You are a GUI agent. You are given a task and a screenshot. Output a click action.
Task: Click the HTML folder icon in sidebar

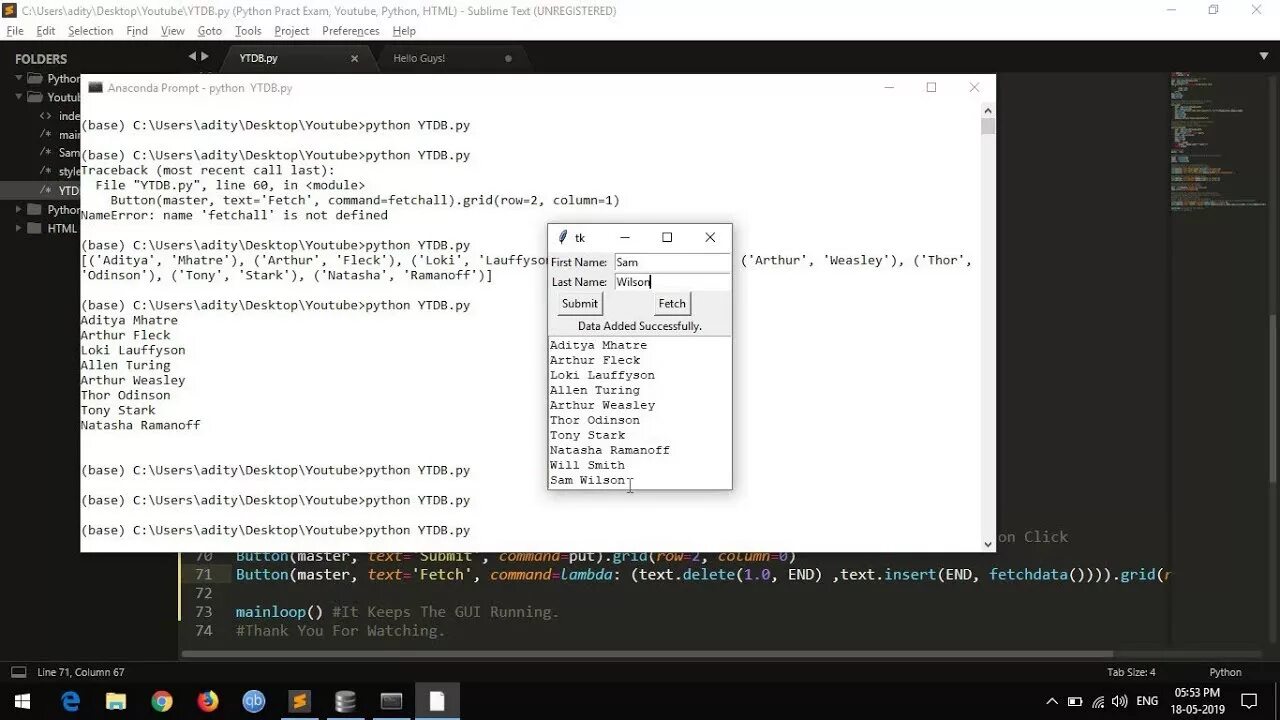click(x=36, y=228)
